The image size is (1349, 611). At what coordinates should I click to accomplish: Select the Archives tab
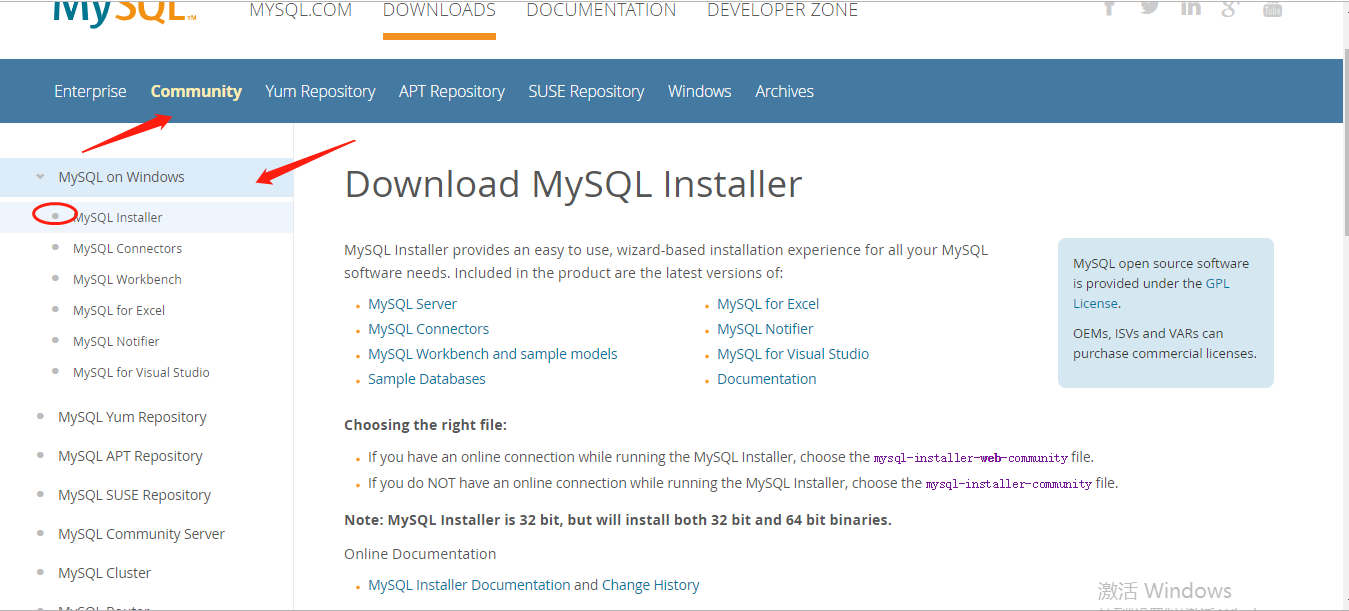[784, 91]
